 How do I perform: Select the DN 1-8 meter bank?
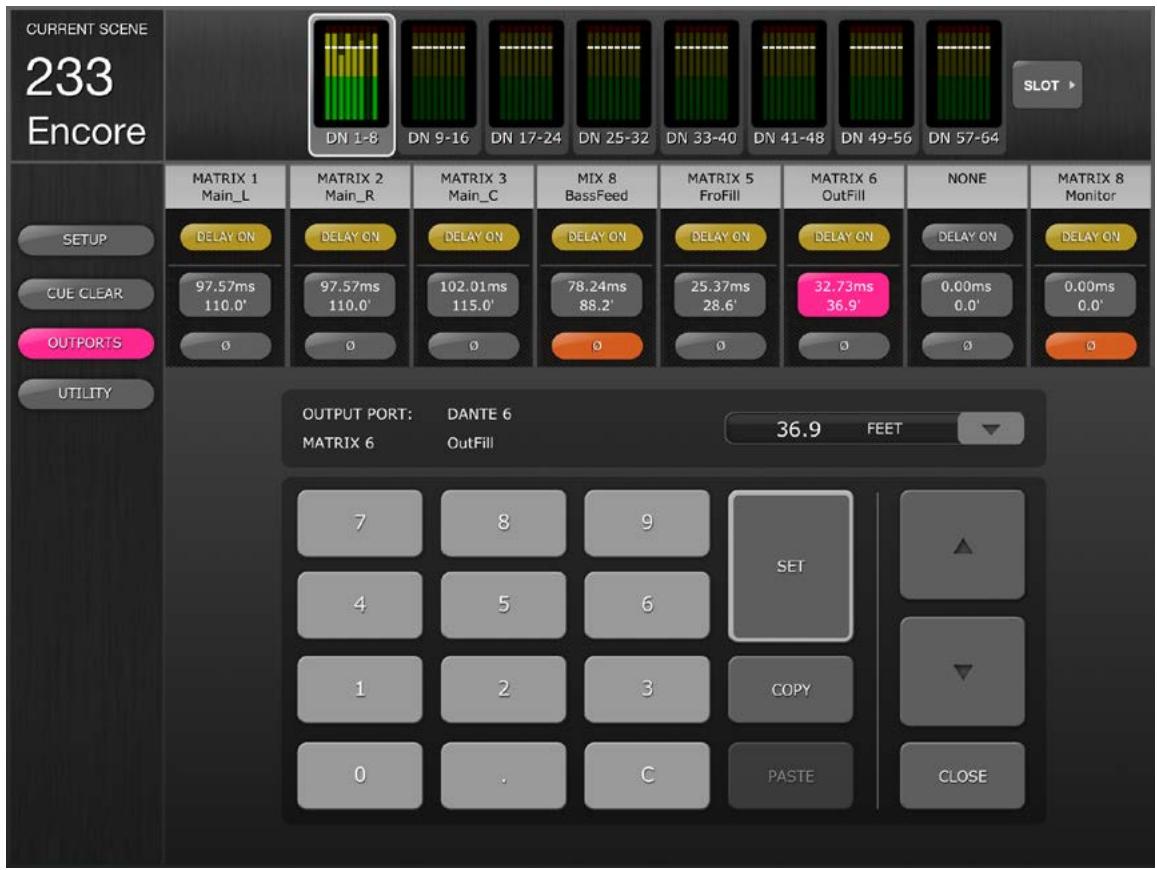click(351, 85)
